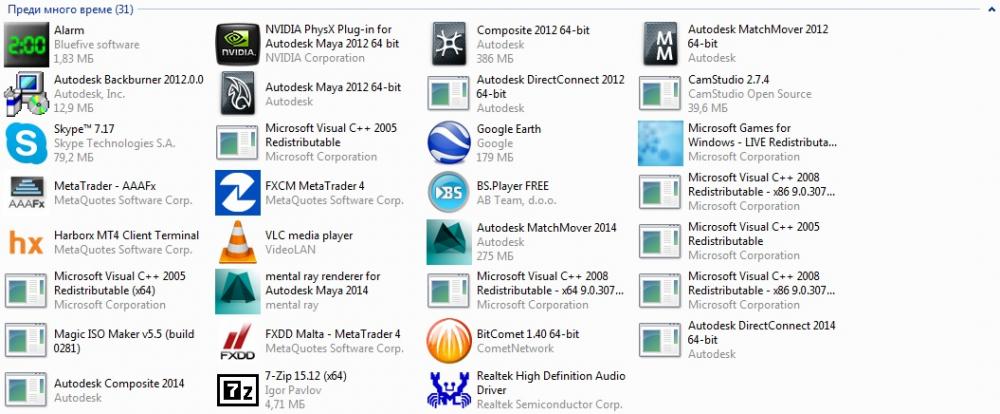Viewport: 1000px width, 414px height.
Task: Select the BS.Player FREE icon
Action: coord(449,193)
